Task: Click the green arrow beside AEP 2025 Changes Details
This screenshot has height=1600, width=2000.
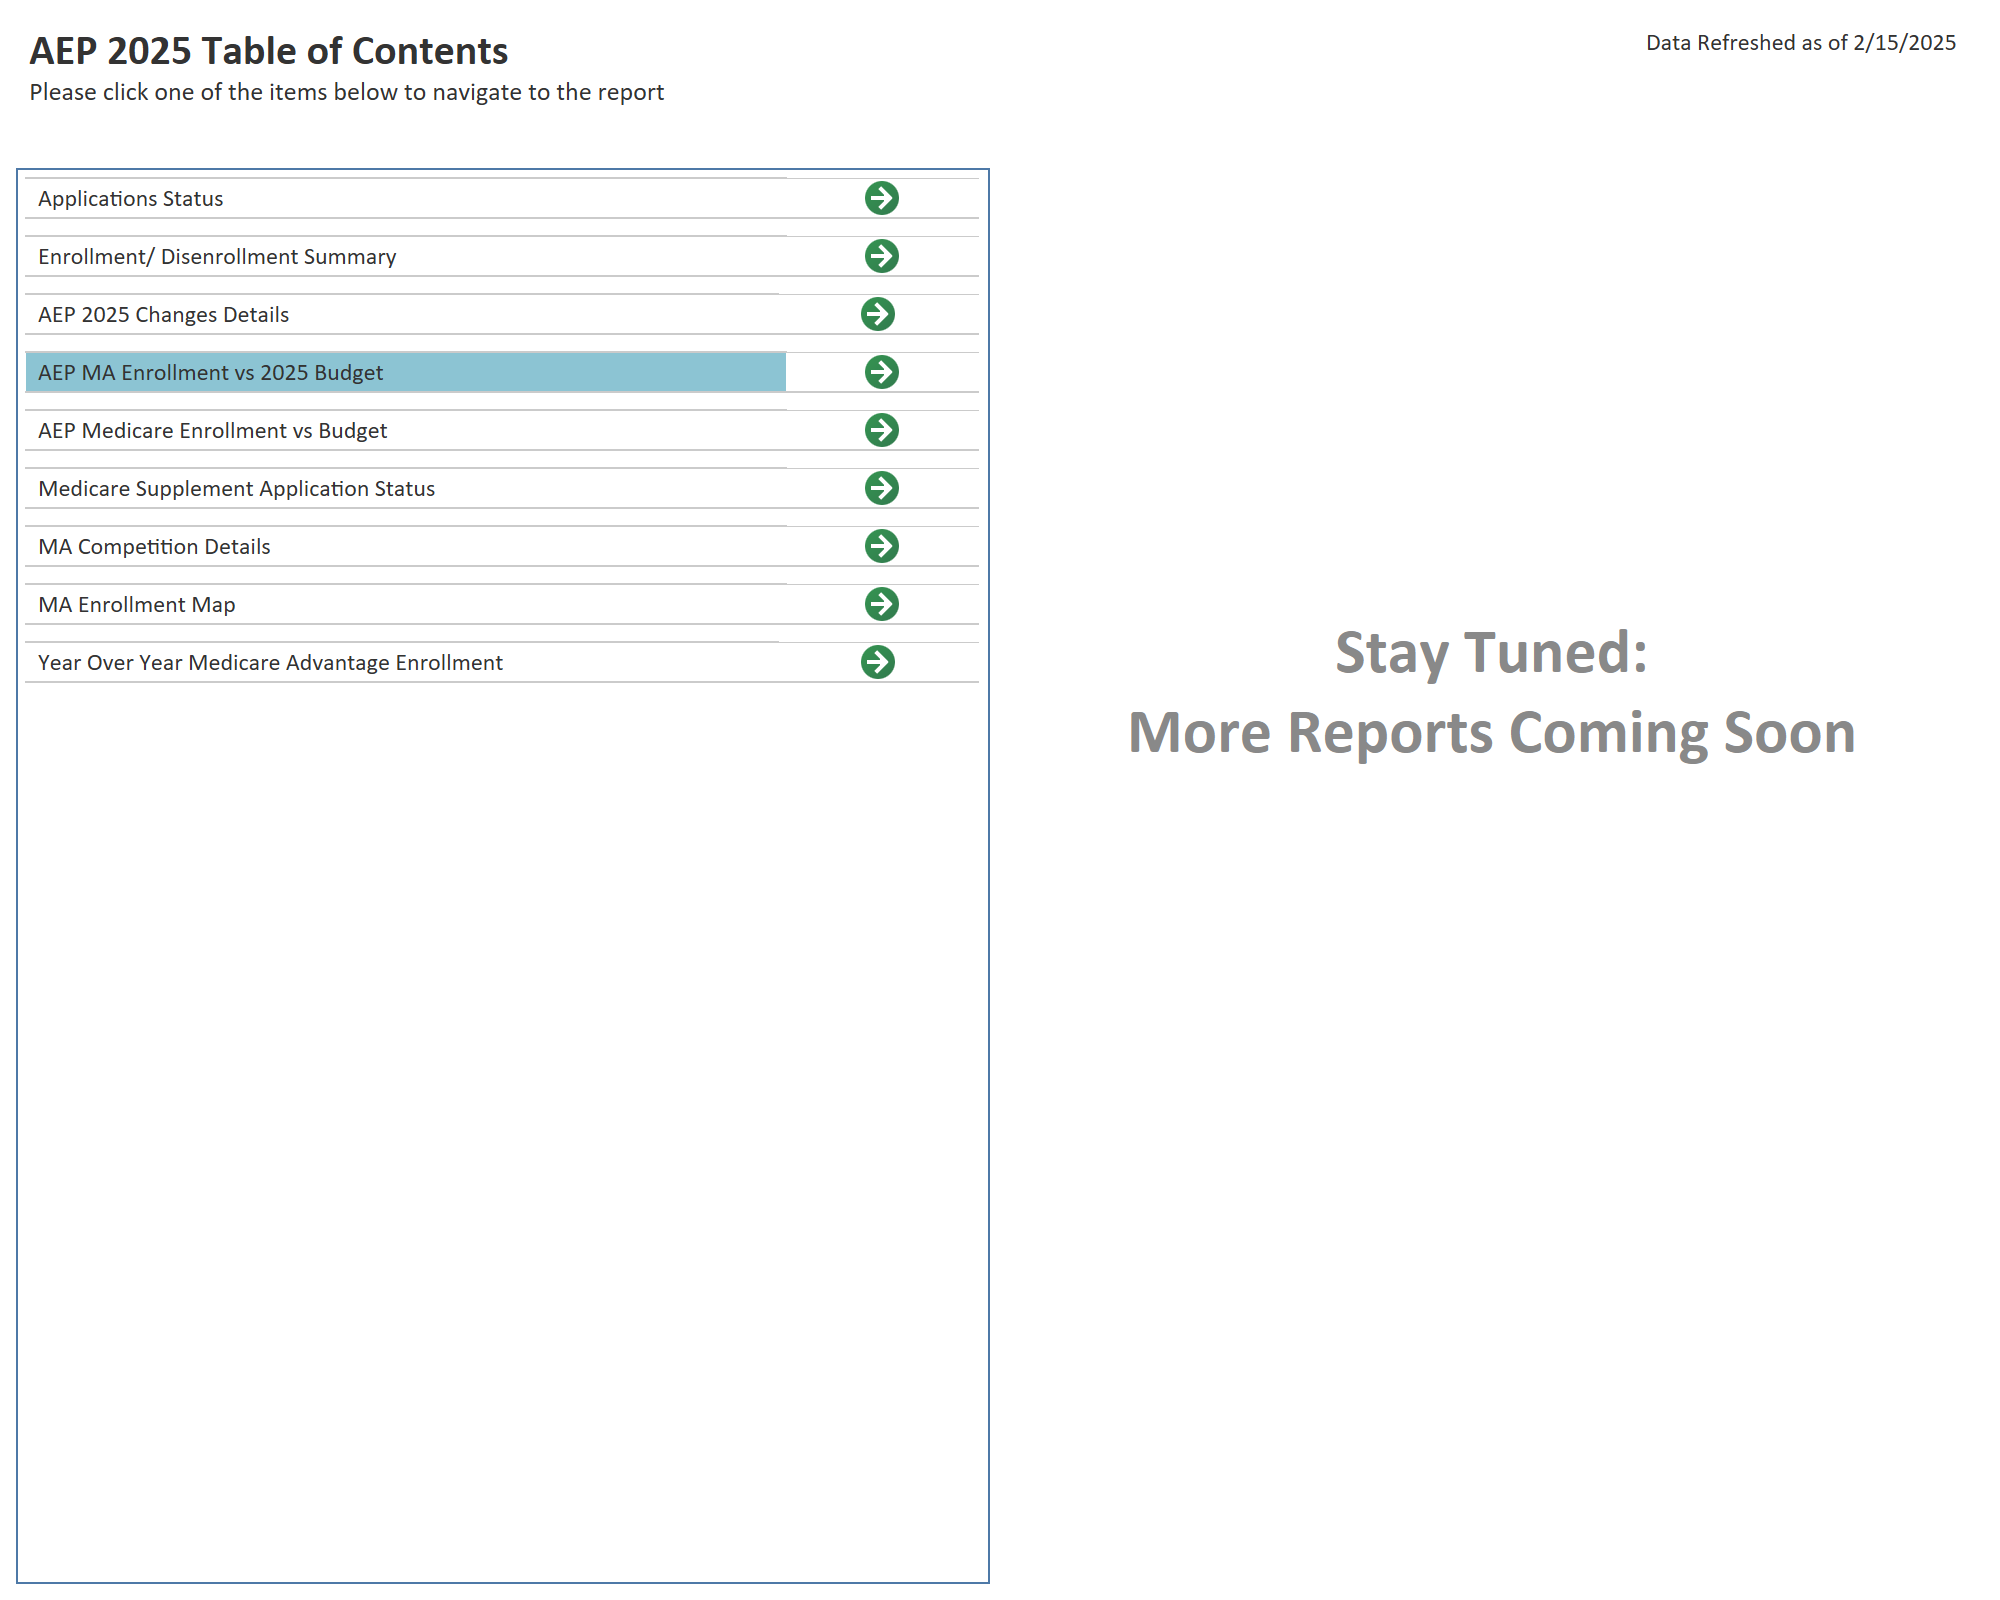Action: 880,314
